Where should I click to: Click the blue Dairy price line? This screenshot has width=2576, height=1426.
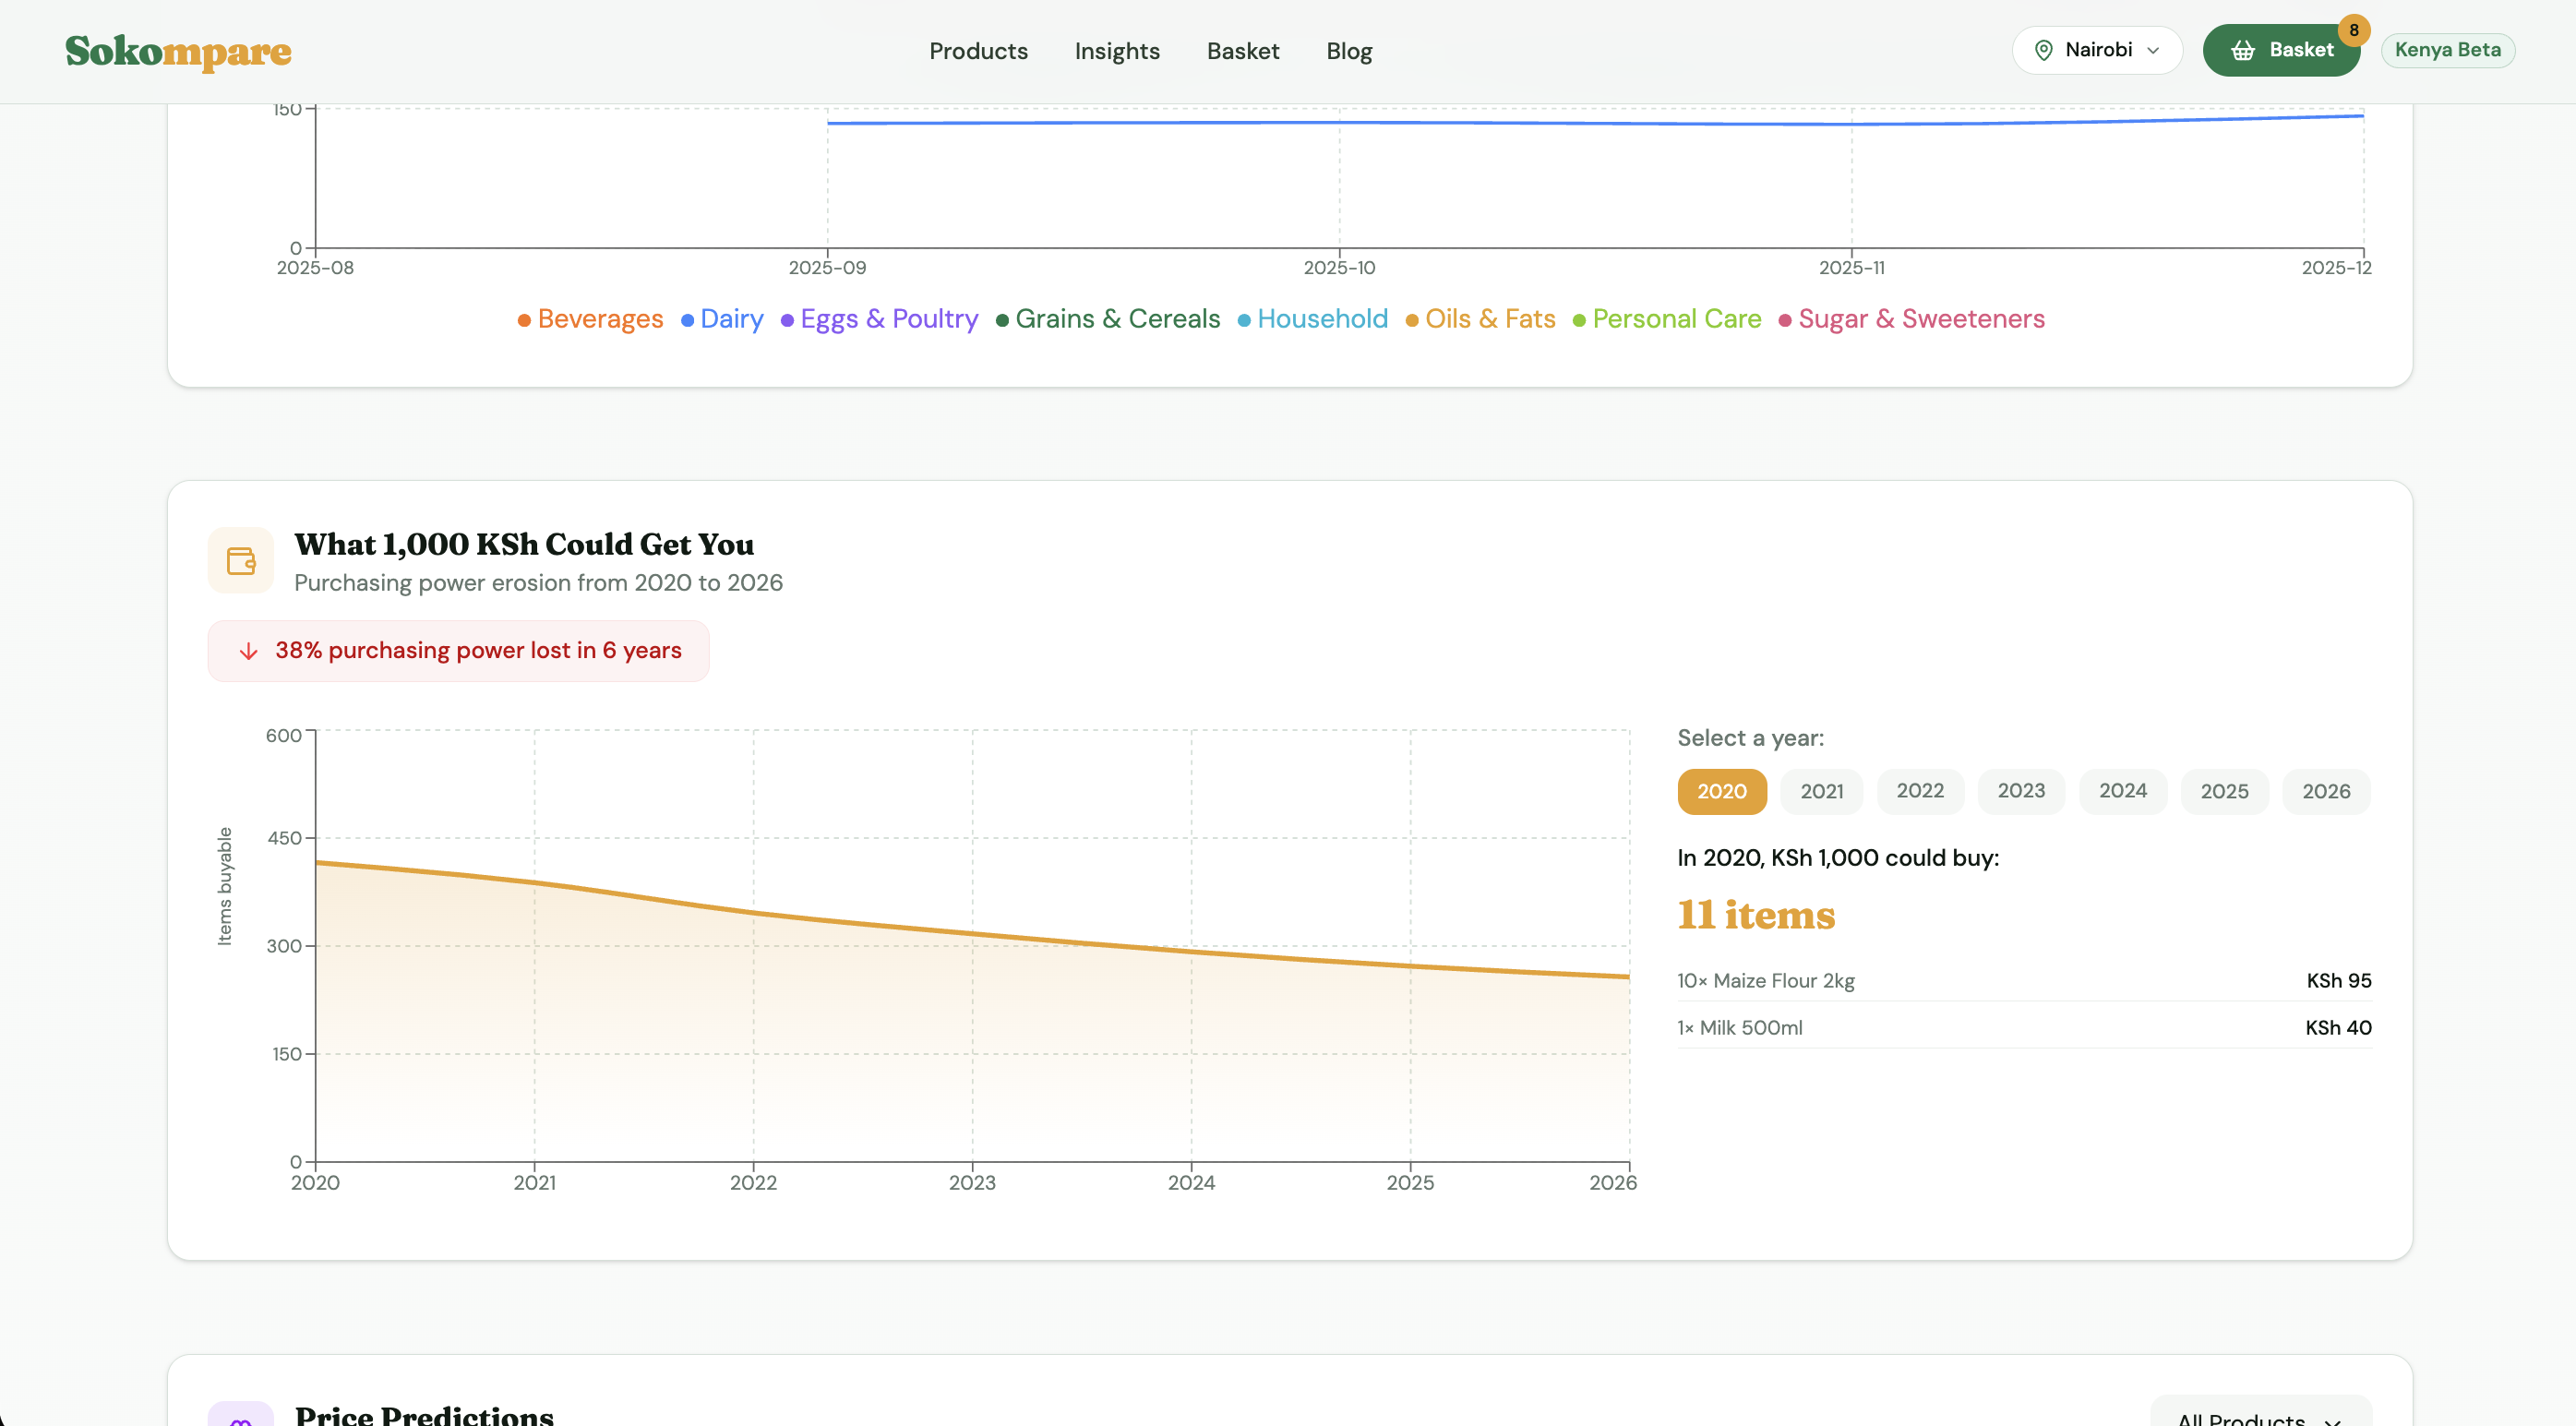pos(1595,122)
